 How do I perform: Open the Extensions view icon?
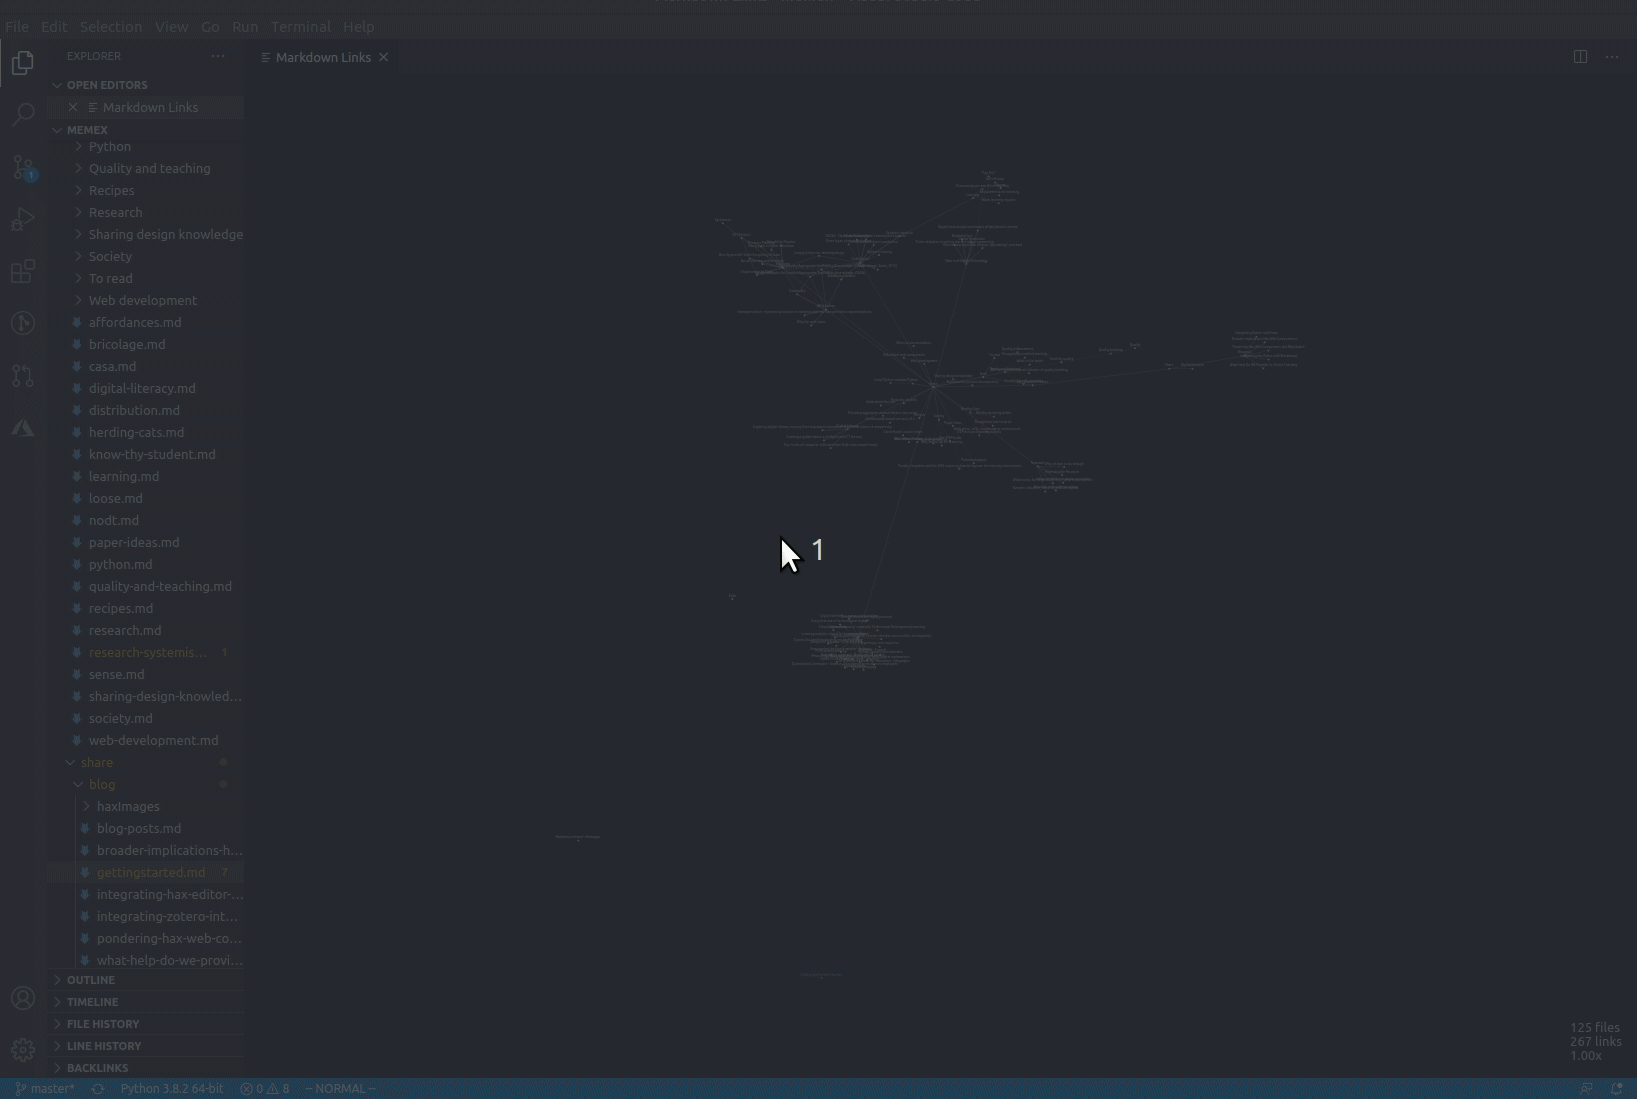(x=23, y=271)
